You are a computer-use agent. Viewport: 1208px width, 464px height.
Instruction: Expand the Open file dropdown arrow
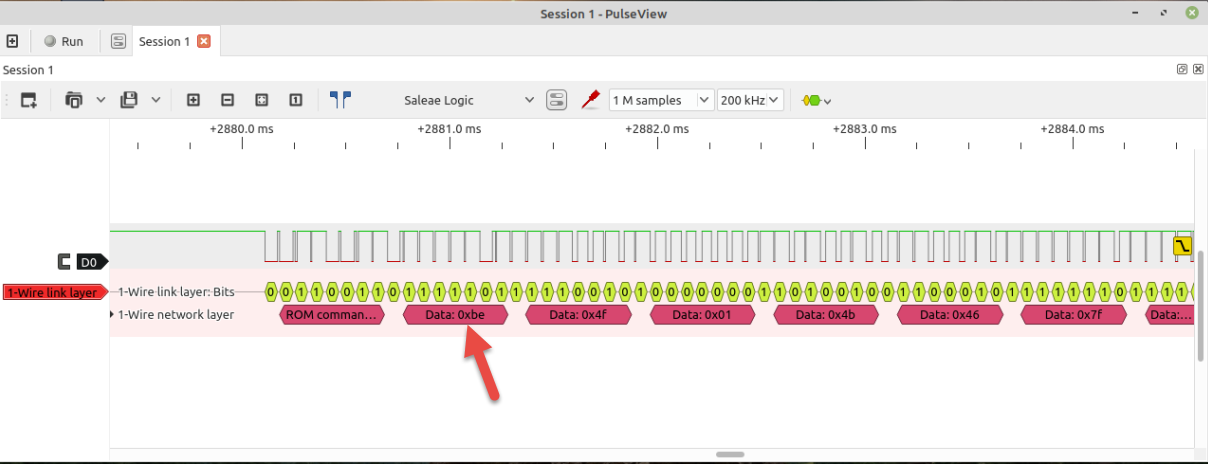[100, 100]
